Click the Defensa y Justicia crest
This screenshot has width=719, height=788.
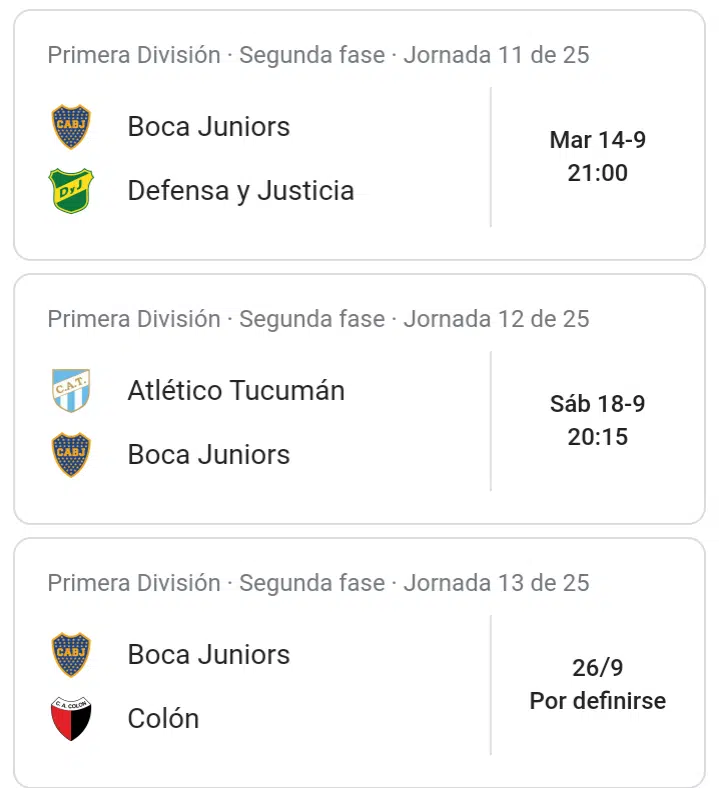[x=71, y=191]
